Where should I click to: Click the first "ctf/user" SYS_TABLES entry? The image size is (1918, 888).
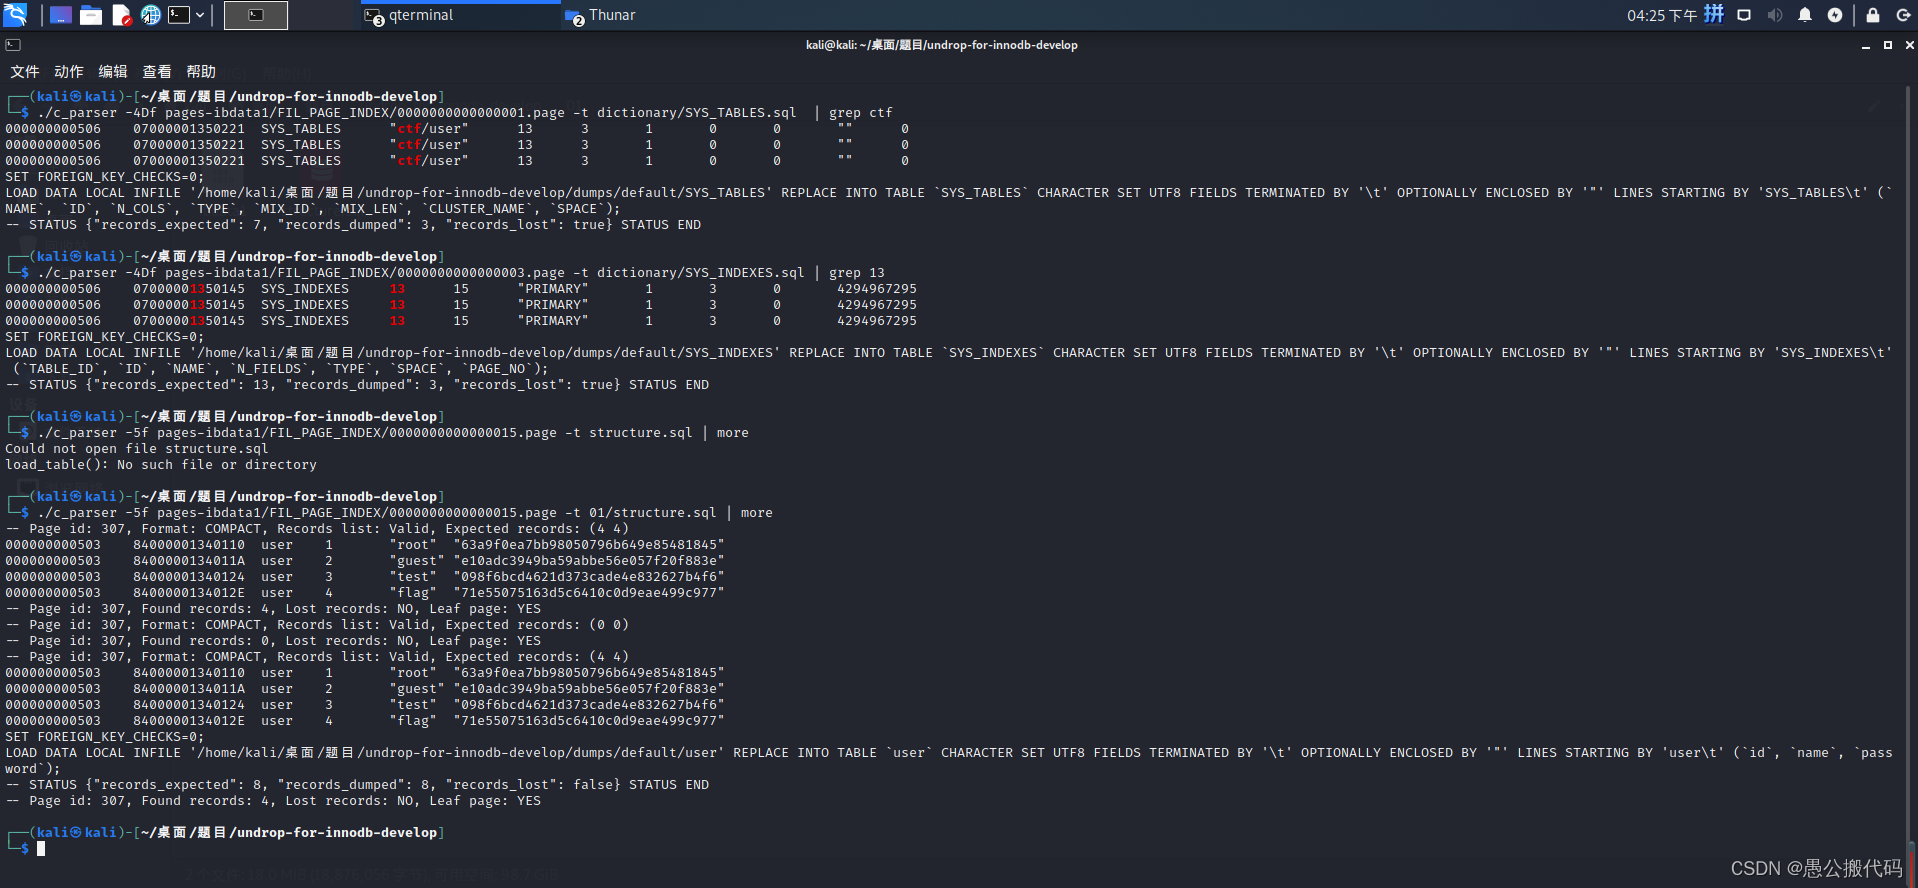coord(429,129)
